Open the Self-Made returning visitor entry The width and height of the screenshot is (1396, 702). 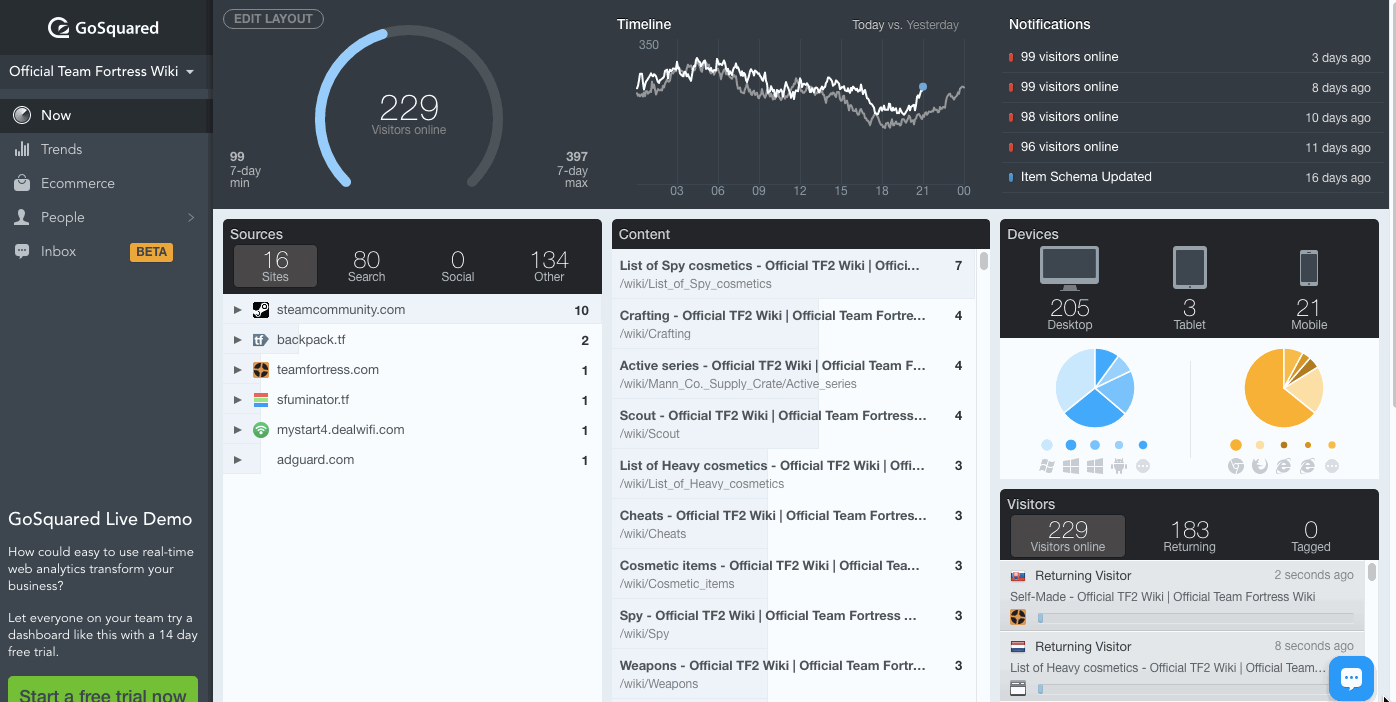pyautogui.click(x=1183, y=597)
